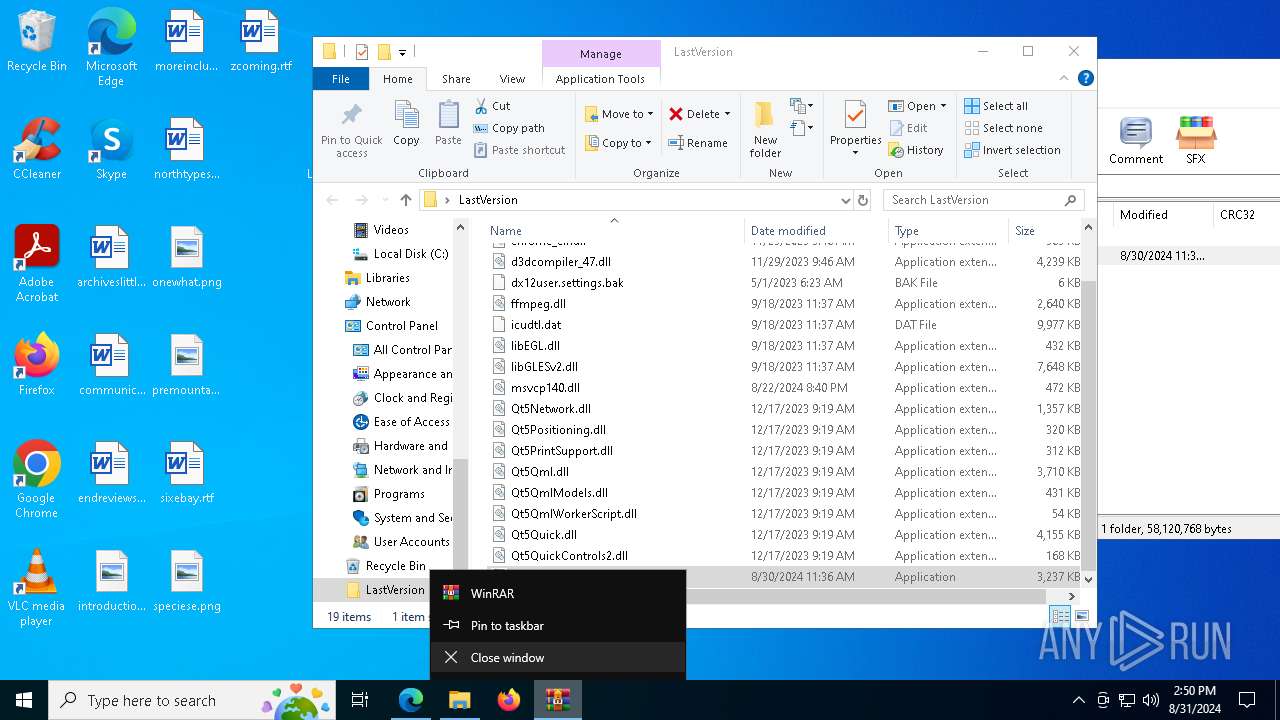The width and height of the screenshot is (1280, 720).
Task: Click Select all
Action: (996, 106)
